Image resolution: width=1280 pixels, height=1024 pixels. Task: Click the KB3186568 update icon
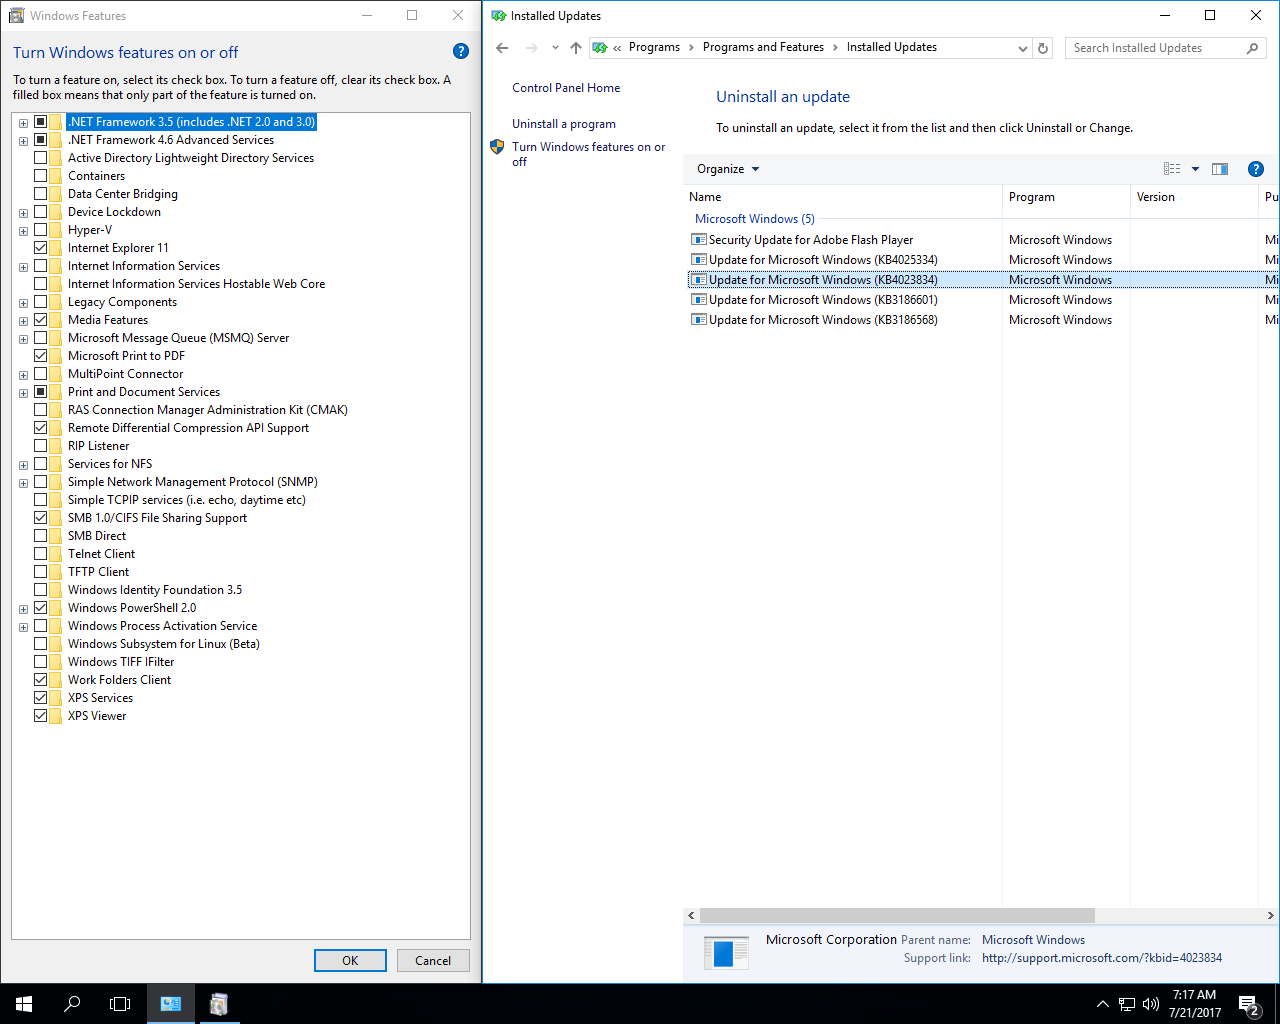tap(699, 320)
